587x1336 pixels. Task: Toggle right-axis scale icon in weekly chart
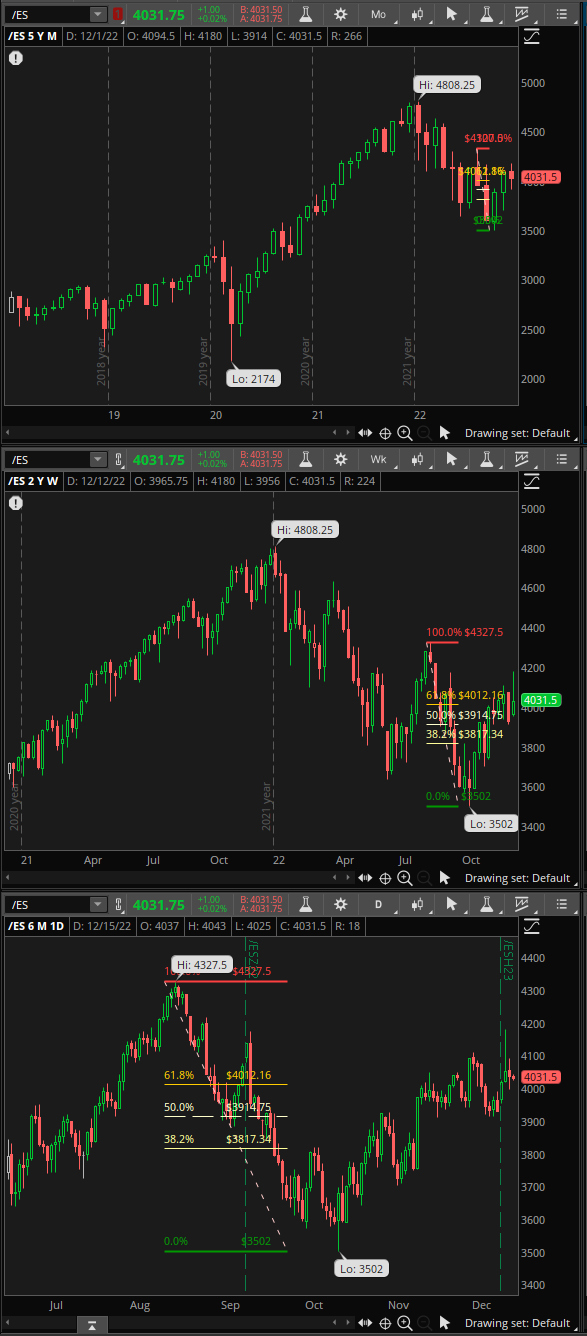click(531, 481)
